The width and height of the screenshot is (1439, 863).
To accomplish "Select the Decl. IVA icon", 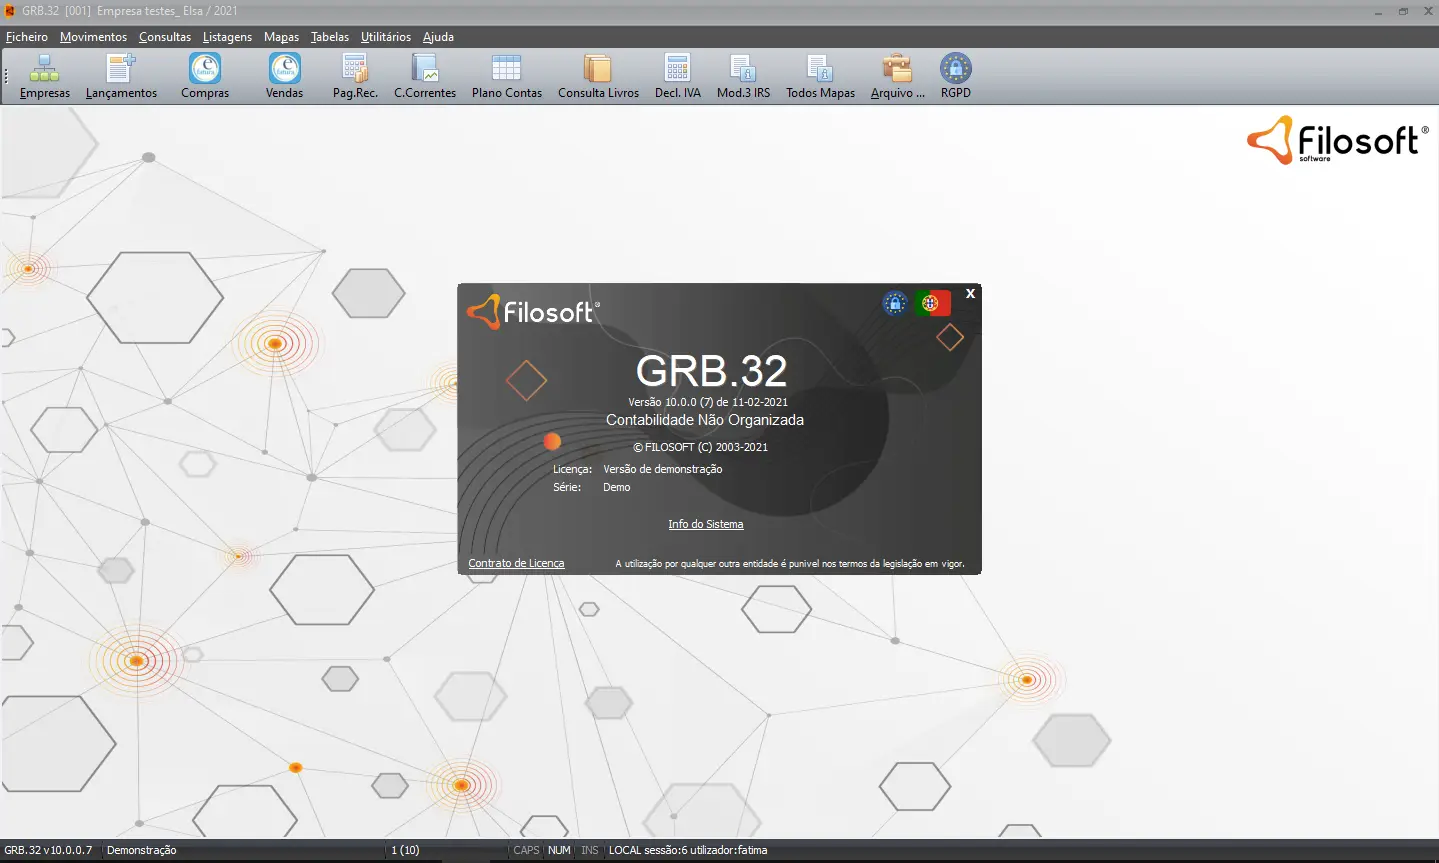I will 677,75.
